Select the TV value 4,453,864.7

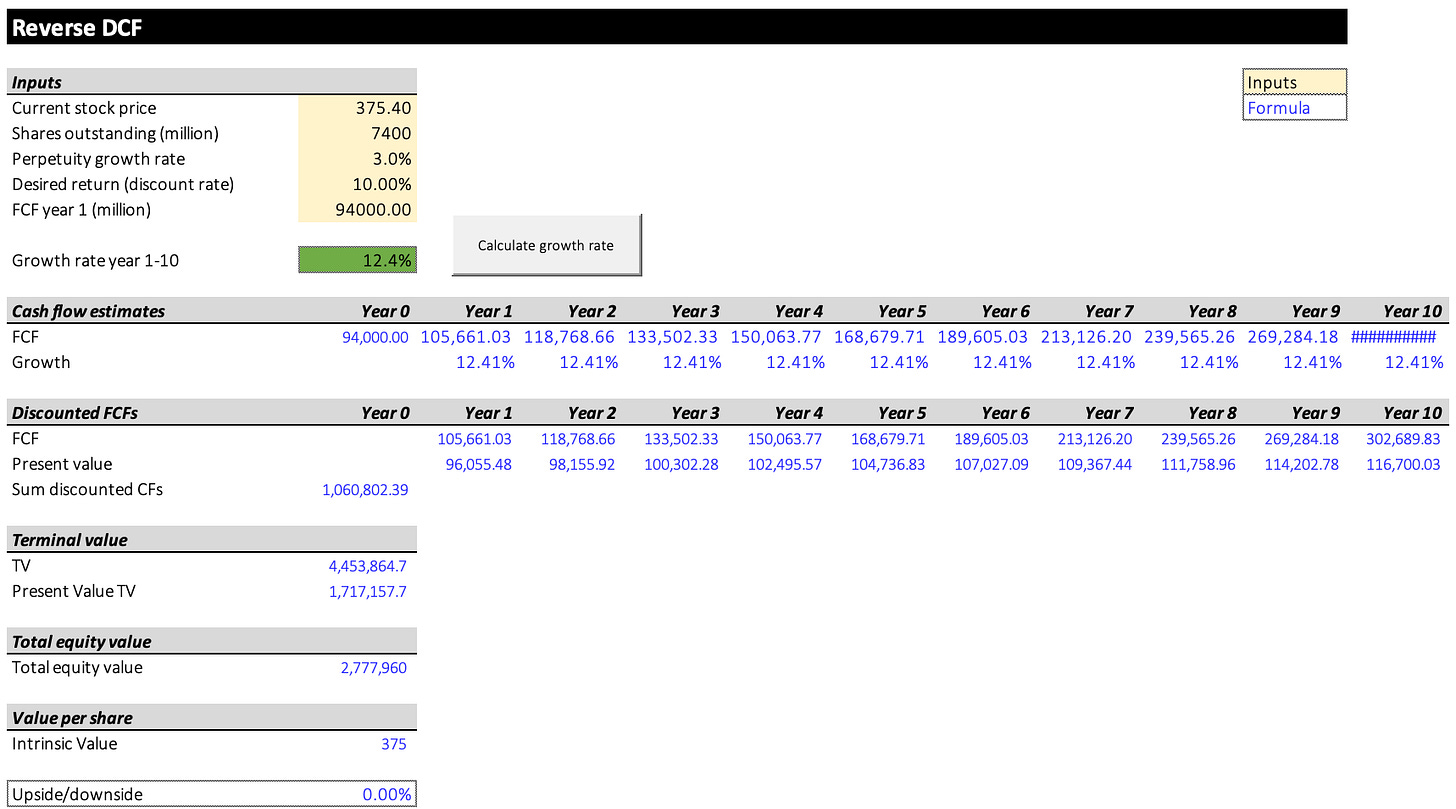[367, 566]
